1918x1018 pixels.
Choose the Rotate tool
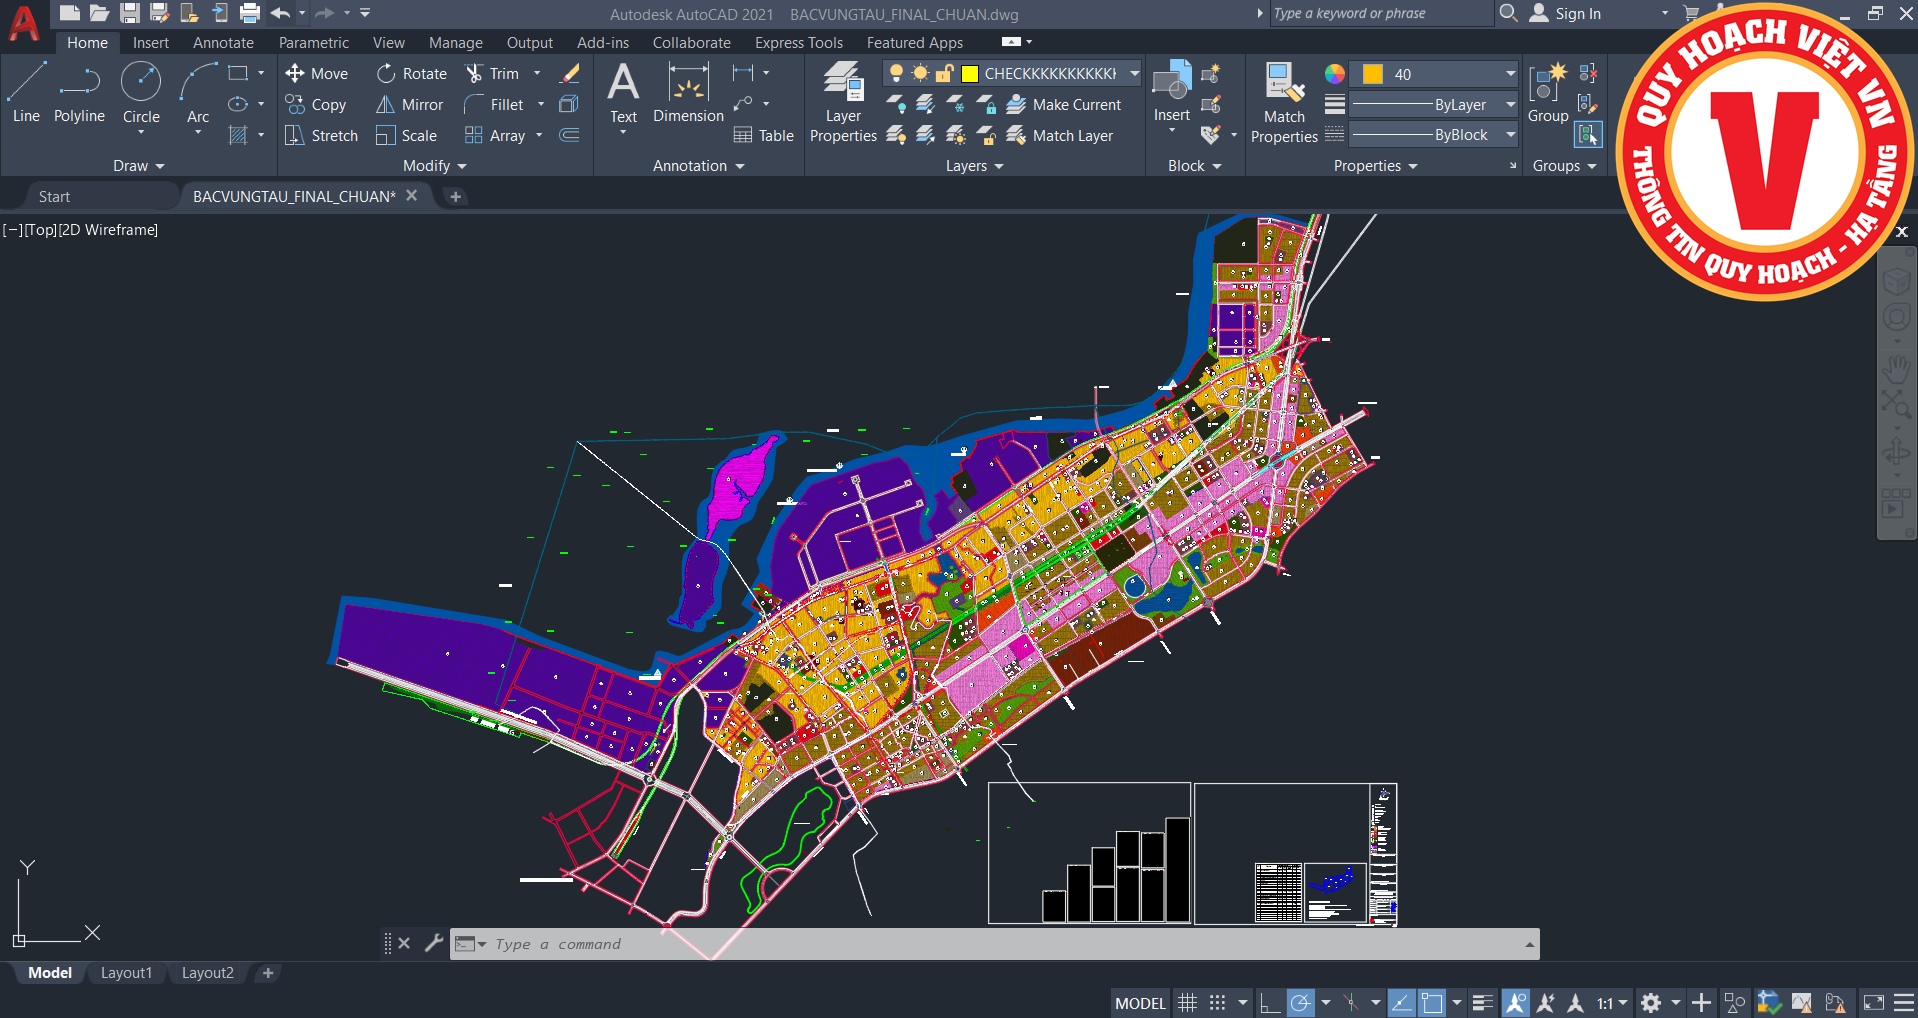[x=412, y=73]
